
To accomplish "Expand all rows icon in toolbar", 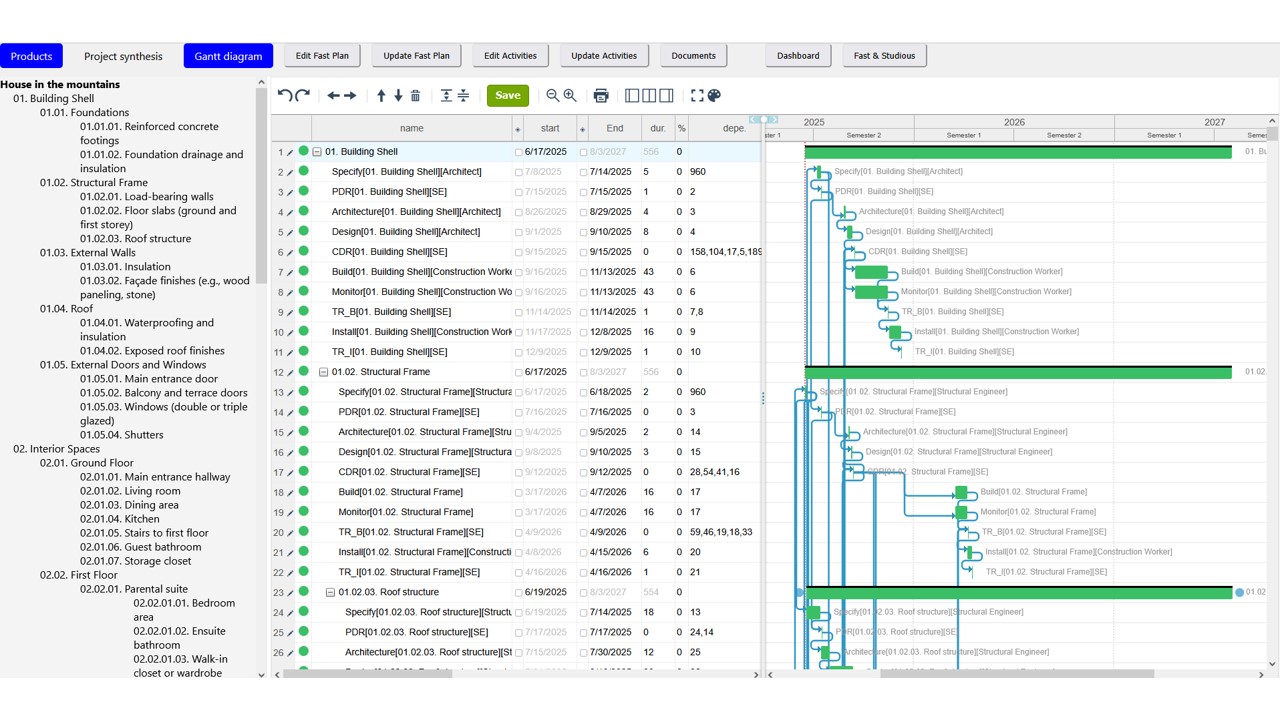I will [x=446, y=96].
